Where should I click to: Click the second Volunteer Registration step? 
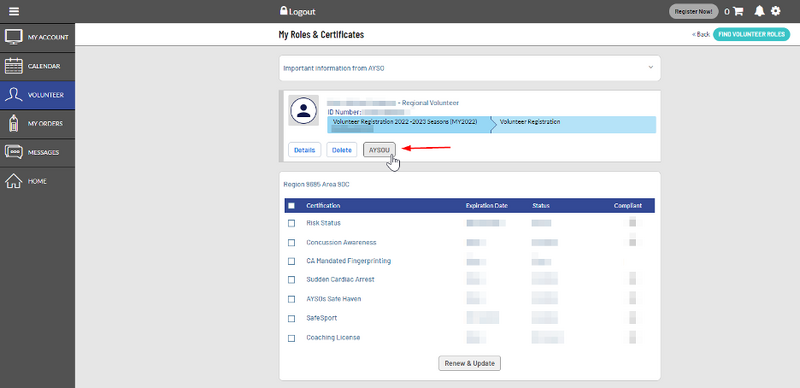(x=574, y=125)
